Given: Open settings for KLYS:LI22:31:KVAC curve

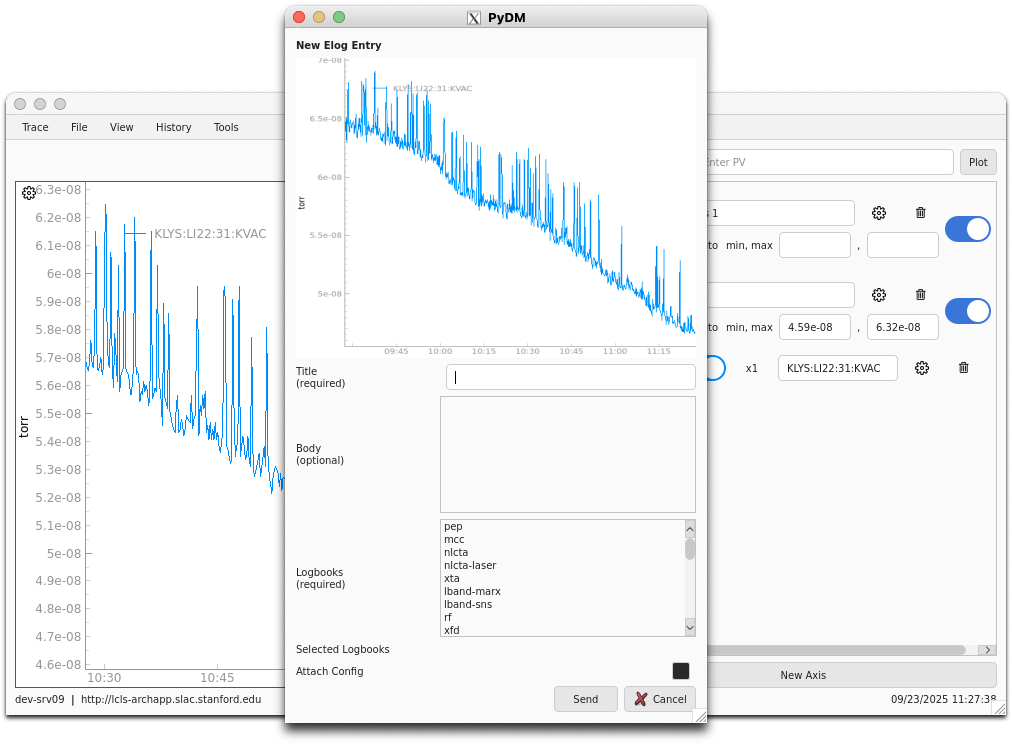Looking at the screenshot, I should (922, 368).
